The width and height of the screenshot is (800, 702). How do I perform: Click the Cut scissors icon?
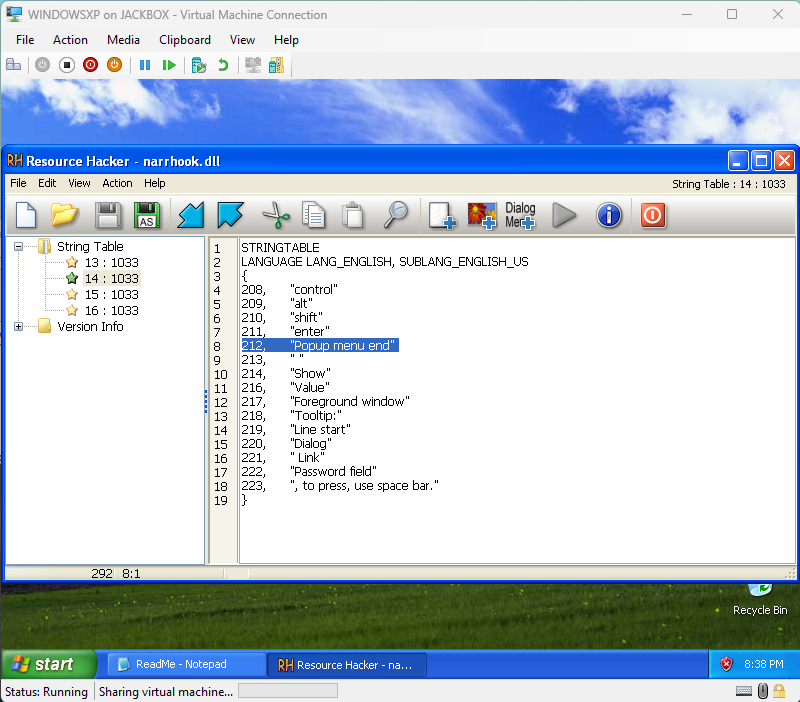(x=274, y=215)
